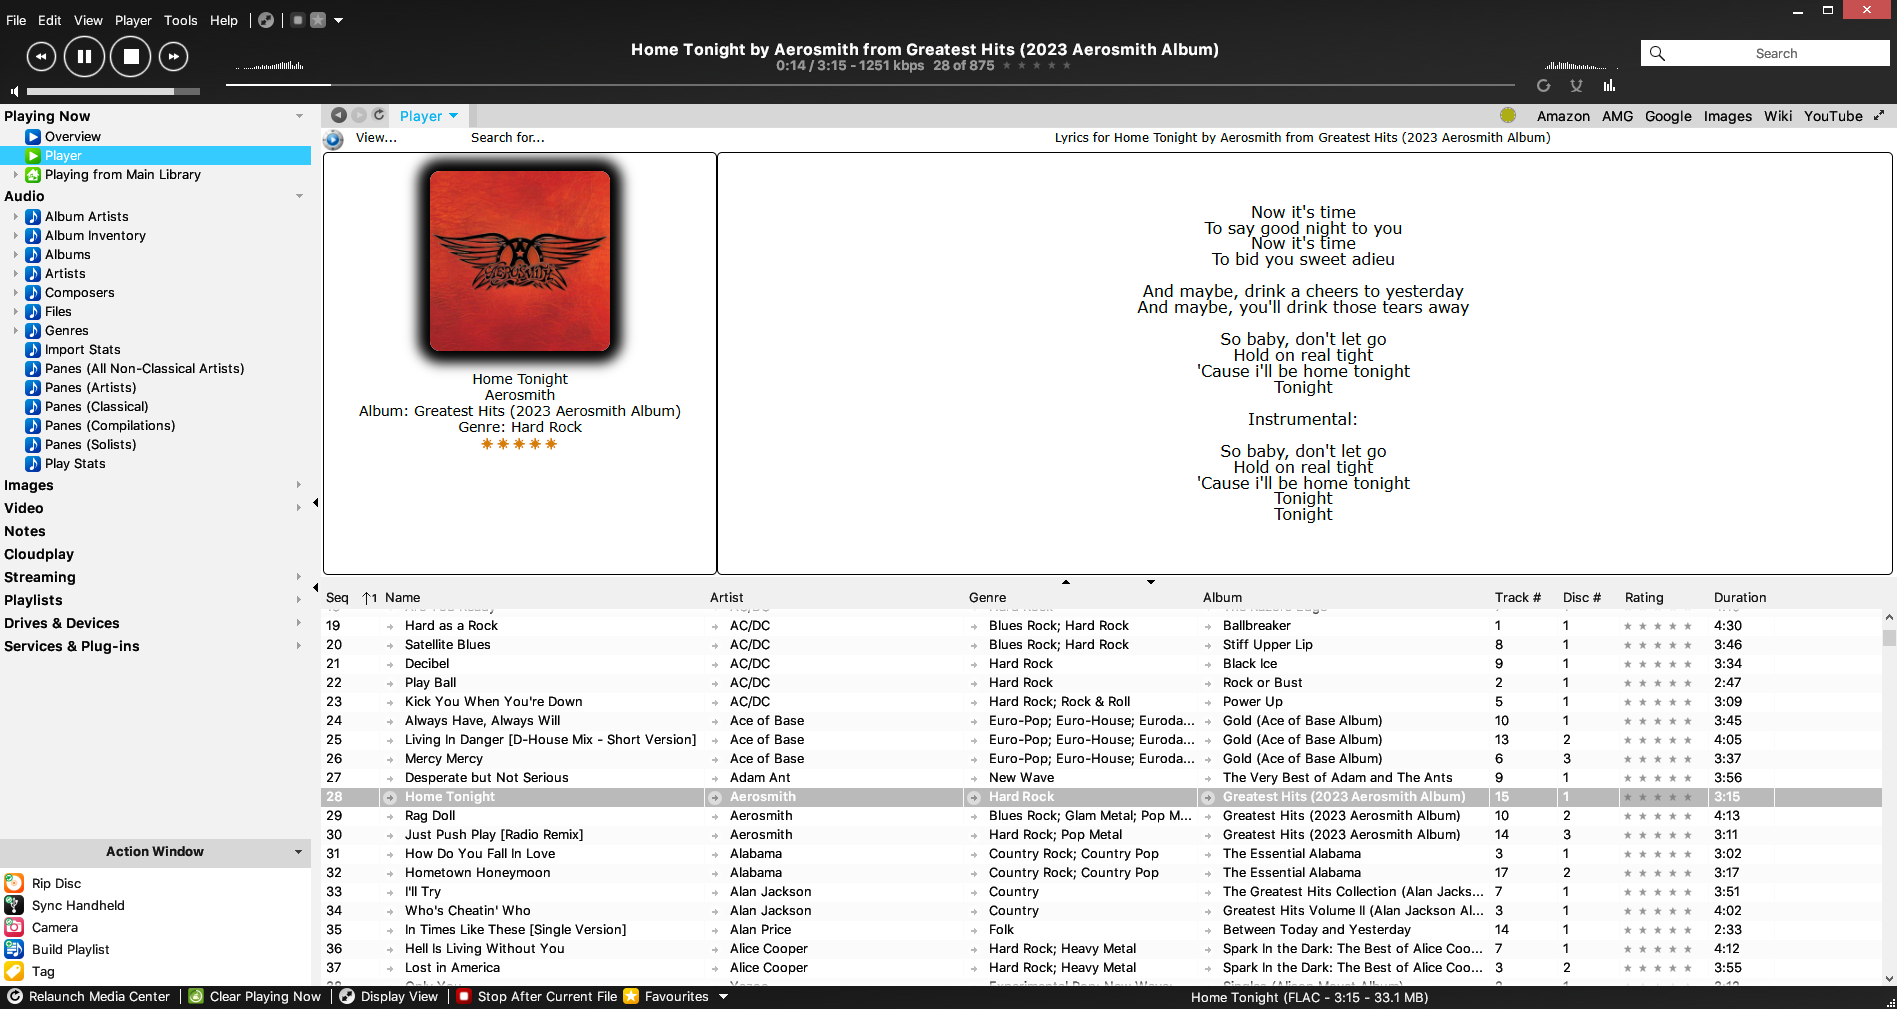Image resolution: width=1897 pixels, height=1009 pixels.
Task: Click the Rip Disc icon
Action: 14,883
